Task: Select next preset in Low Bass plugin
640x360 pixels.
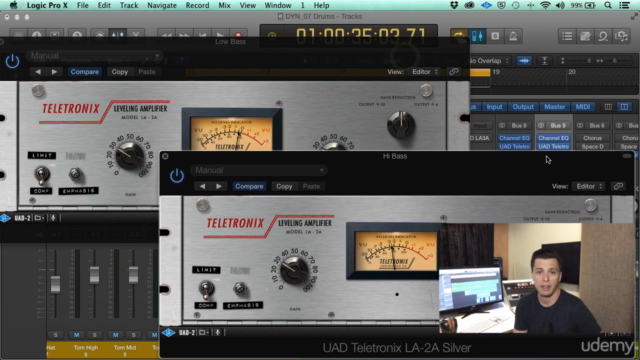Action: (54, 72)
